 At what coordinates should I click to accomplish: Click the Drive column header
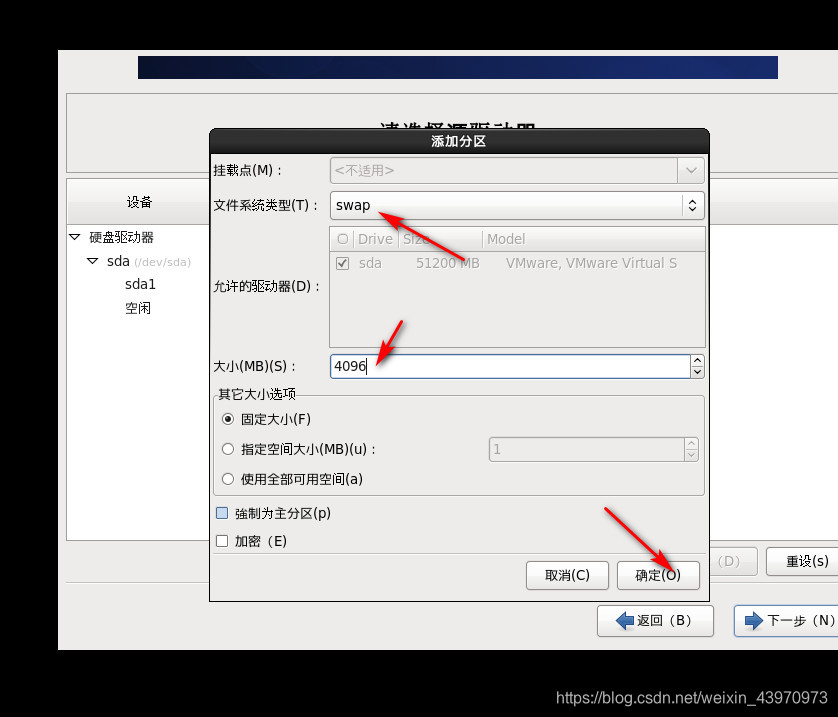click(375, 239)
